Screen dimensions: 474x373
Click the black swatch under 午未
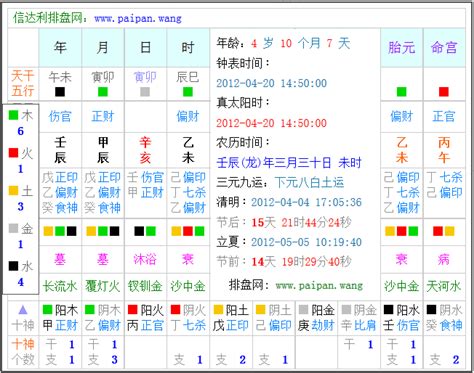pos(60,92)
